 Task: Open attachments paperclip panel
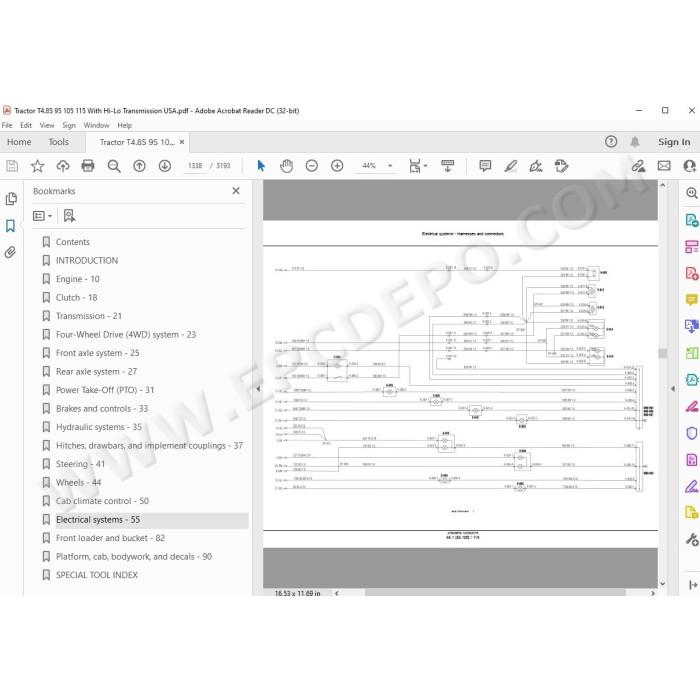click(x=10, y=252)
